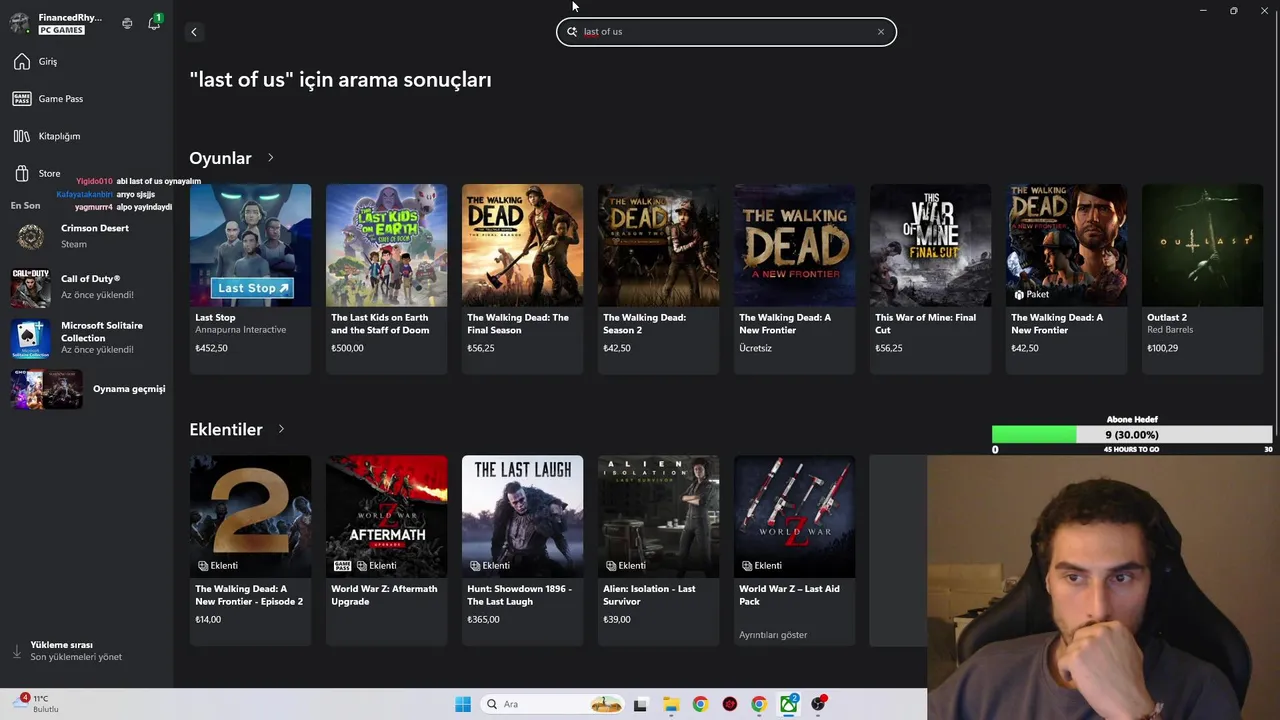The height and width of the screenshot is (720, 1280).
Task: Open Alien: Isolation Last Survivor cover
Action: [x=658, y=516]
